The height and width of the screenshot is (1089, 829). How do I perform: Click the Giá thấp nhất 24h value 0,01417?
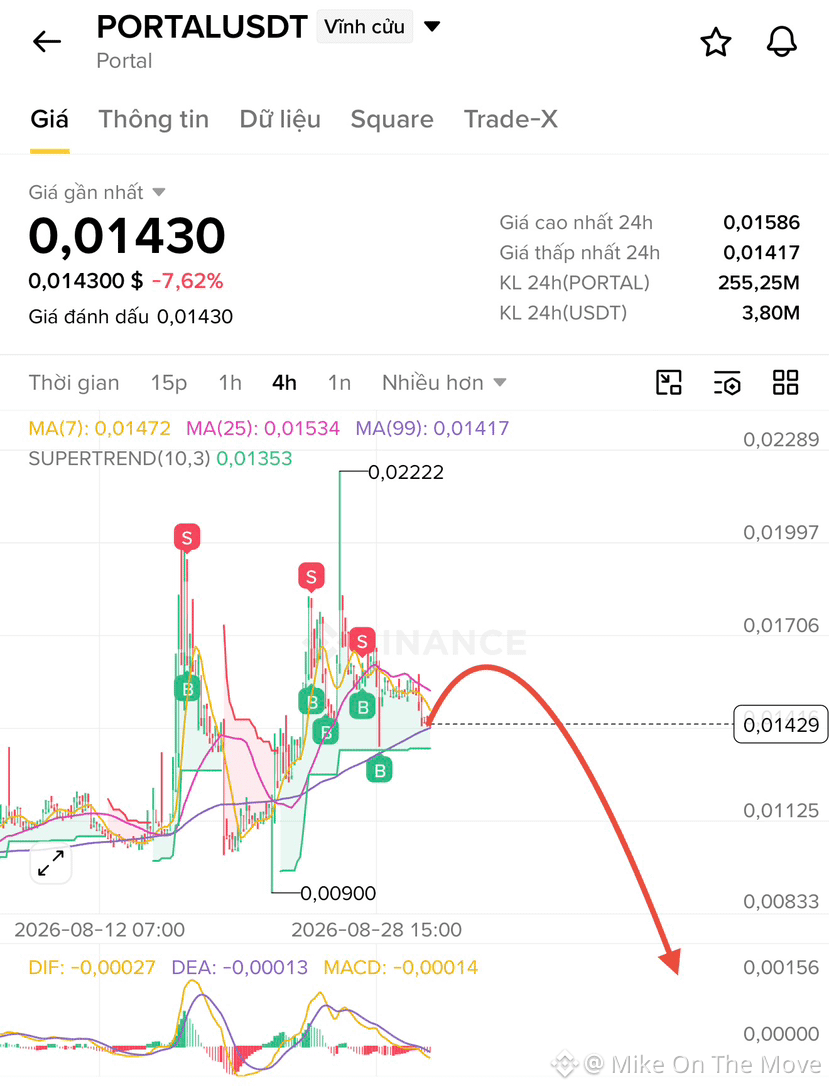point(761,252)
